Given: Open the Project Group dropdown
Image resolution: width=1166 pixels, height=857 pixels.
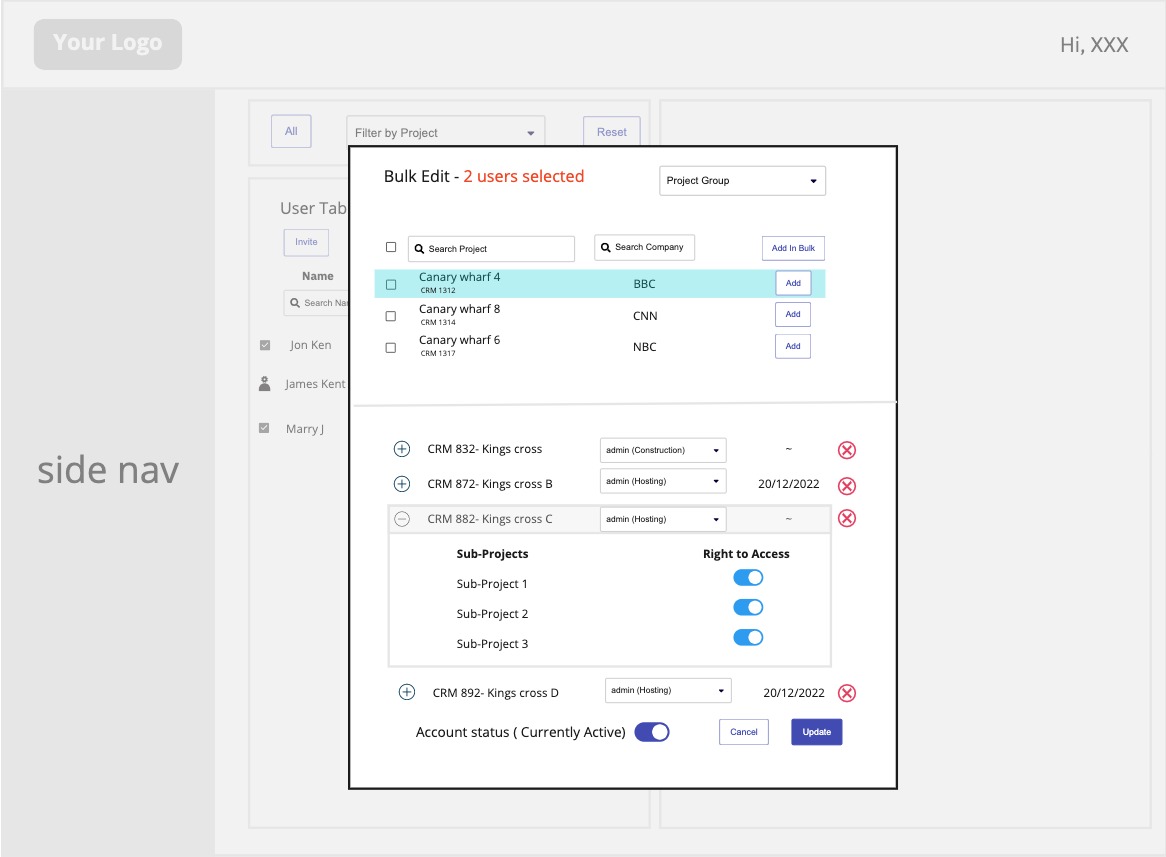Looking at the screenshot, I should [x=742, y=181].
